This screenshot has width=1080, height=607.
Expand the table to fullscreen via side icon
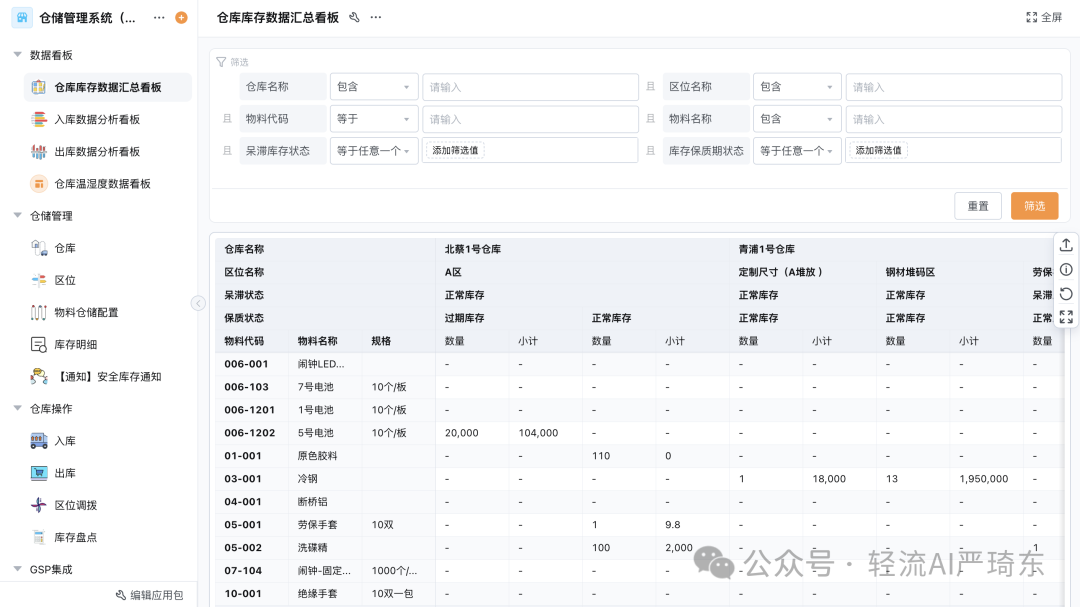point(1066,319)
